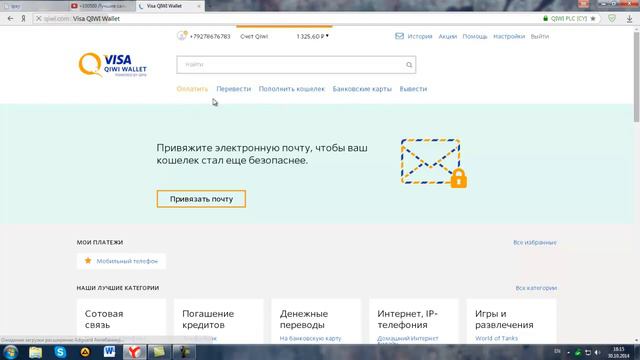Screen dimensions: 640x360
Task: Open Skype from the taskbar
Action: [x=60, y=352]
